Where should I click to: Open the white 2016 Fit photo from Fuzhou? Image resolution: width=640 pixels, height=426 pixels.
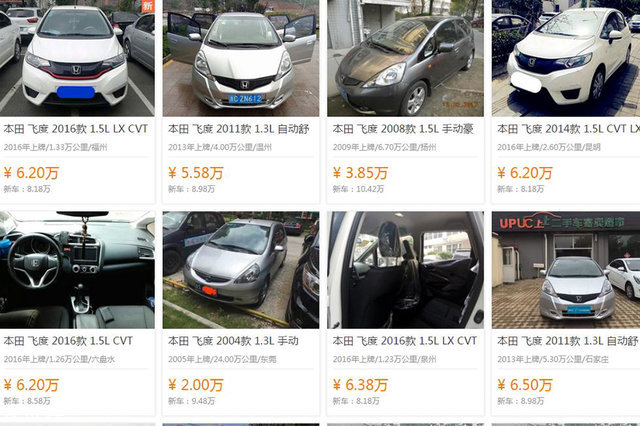(77, 58)
